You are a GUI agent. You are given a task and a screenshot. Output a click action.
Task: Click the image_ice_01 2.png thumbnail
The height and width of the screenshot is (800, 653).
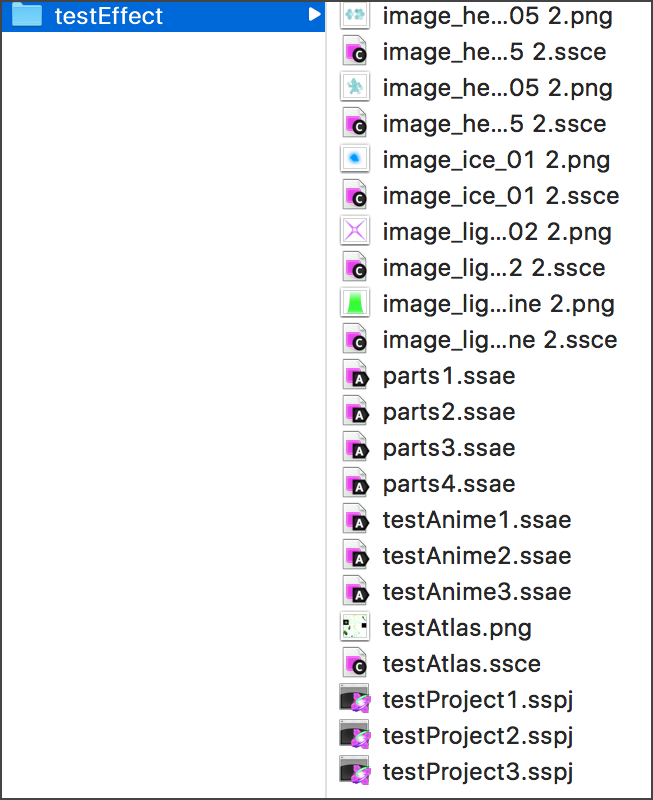355,160
